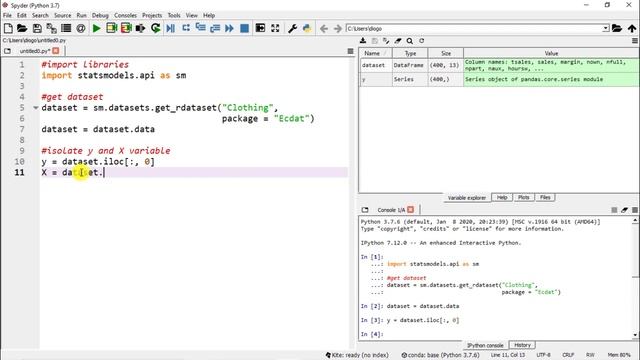Step into function debug icon

pyautogui.click(x=200, y=28)
